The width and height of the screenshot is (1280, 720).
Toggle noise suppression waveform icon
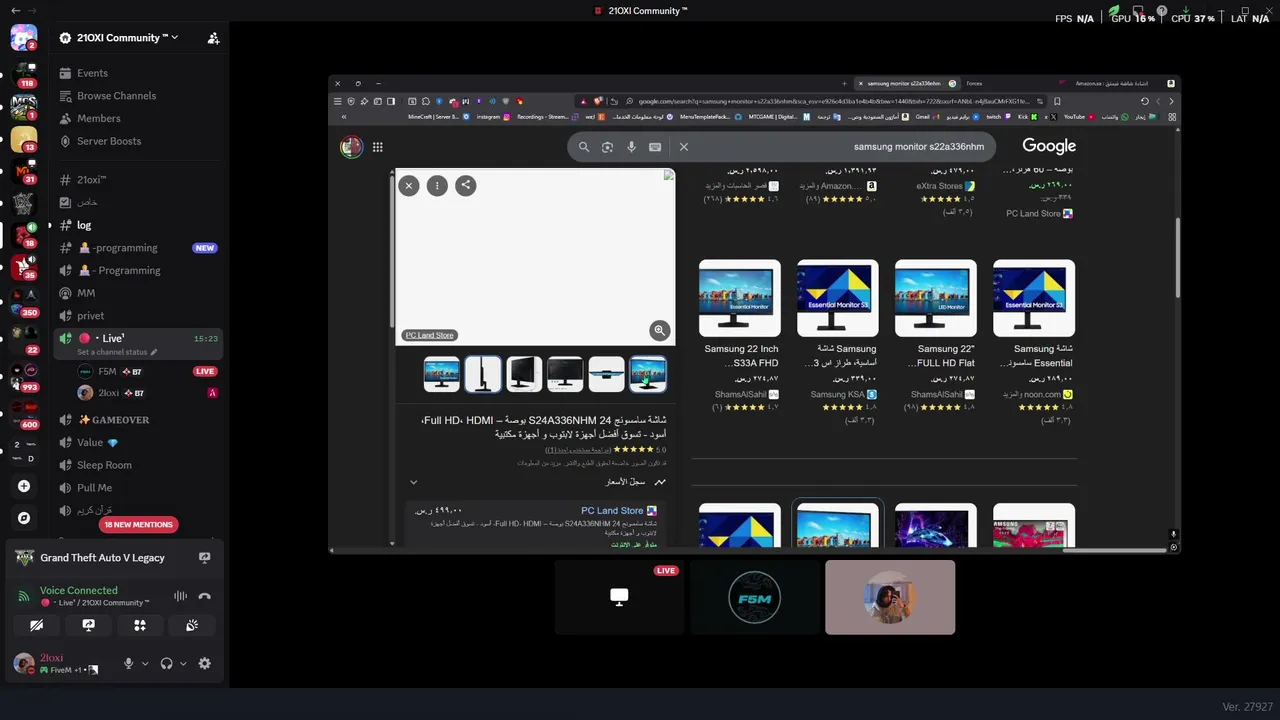[180, 596]
